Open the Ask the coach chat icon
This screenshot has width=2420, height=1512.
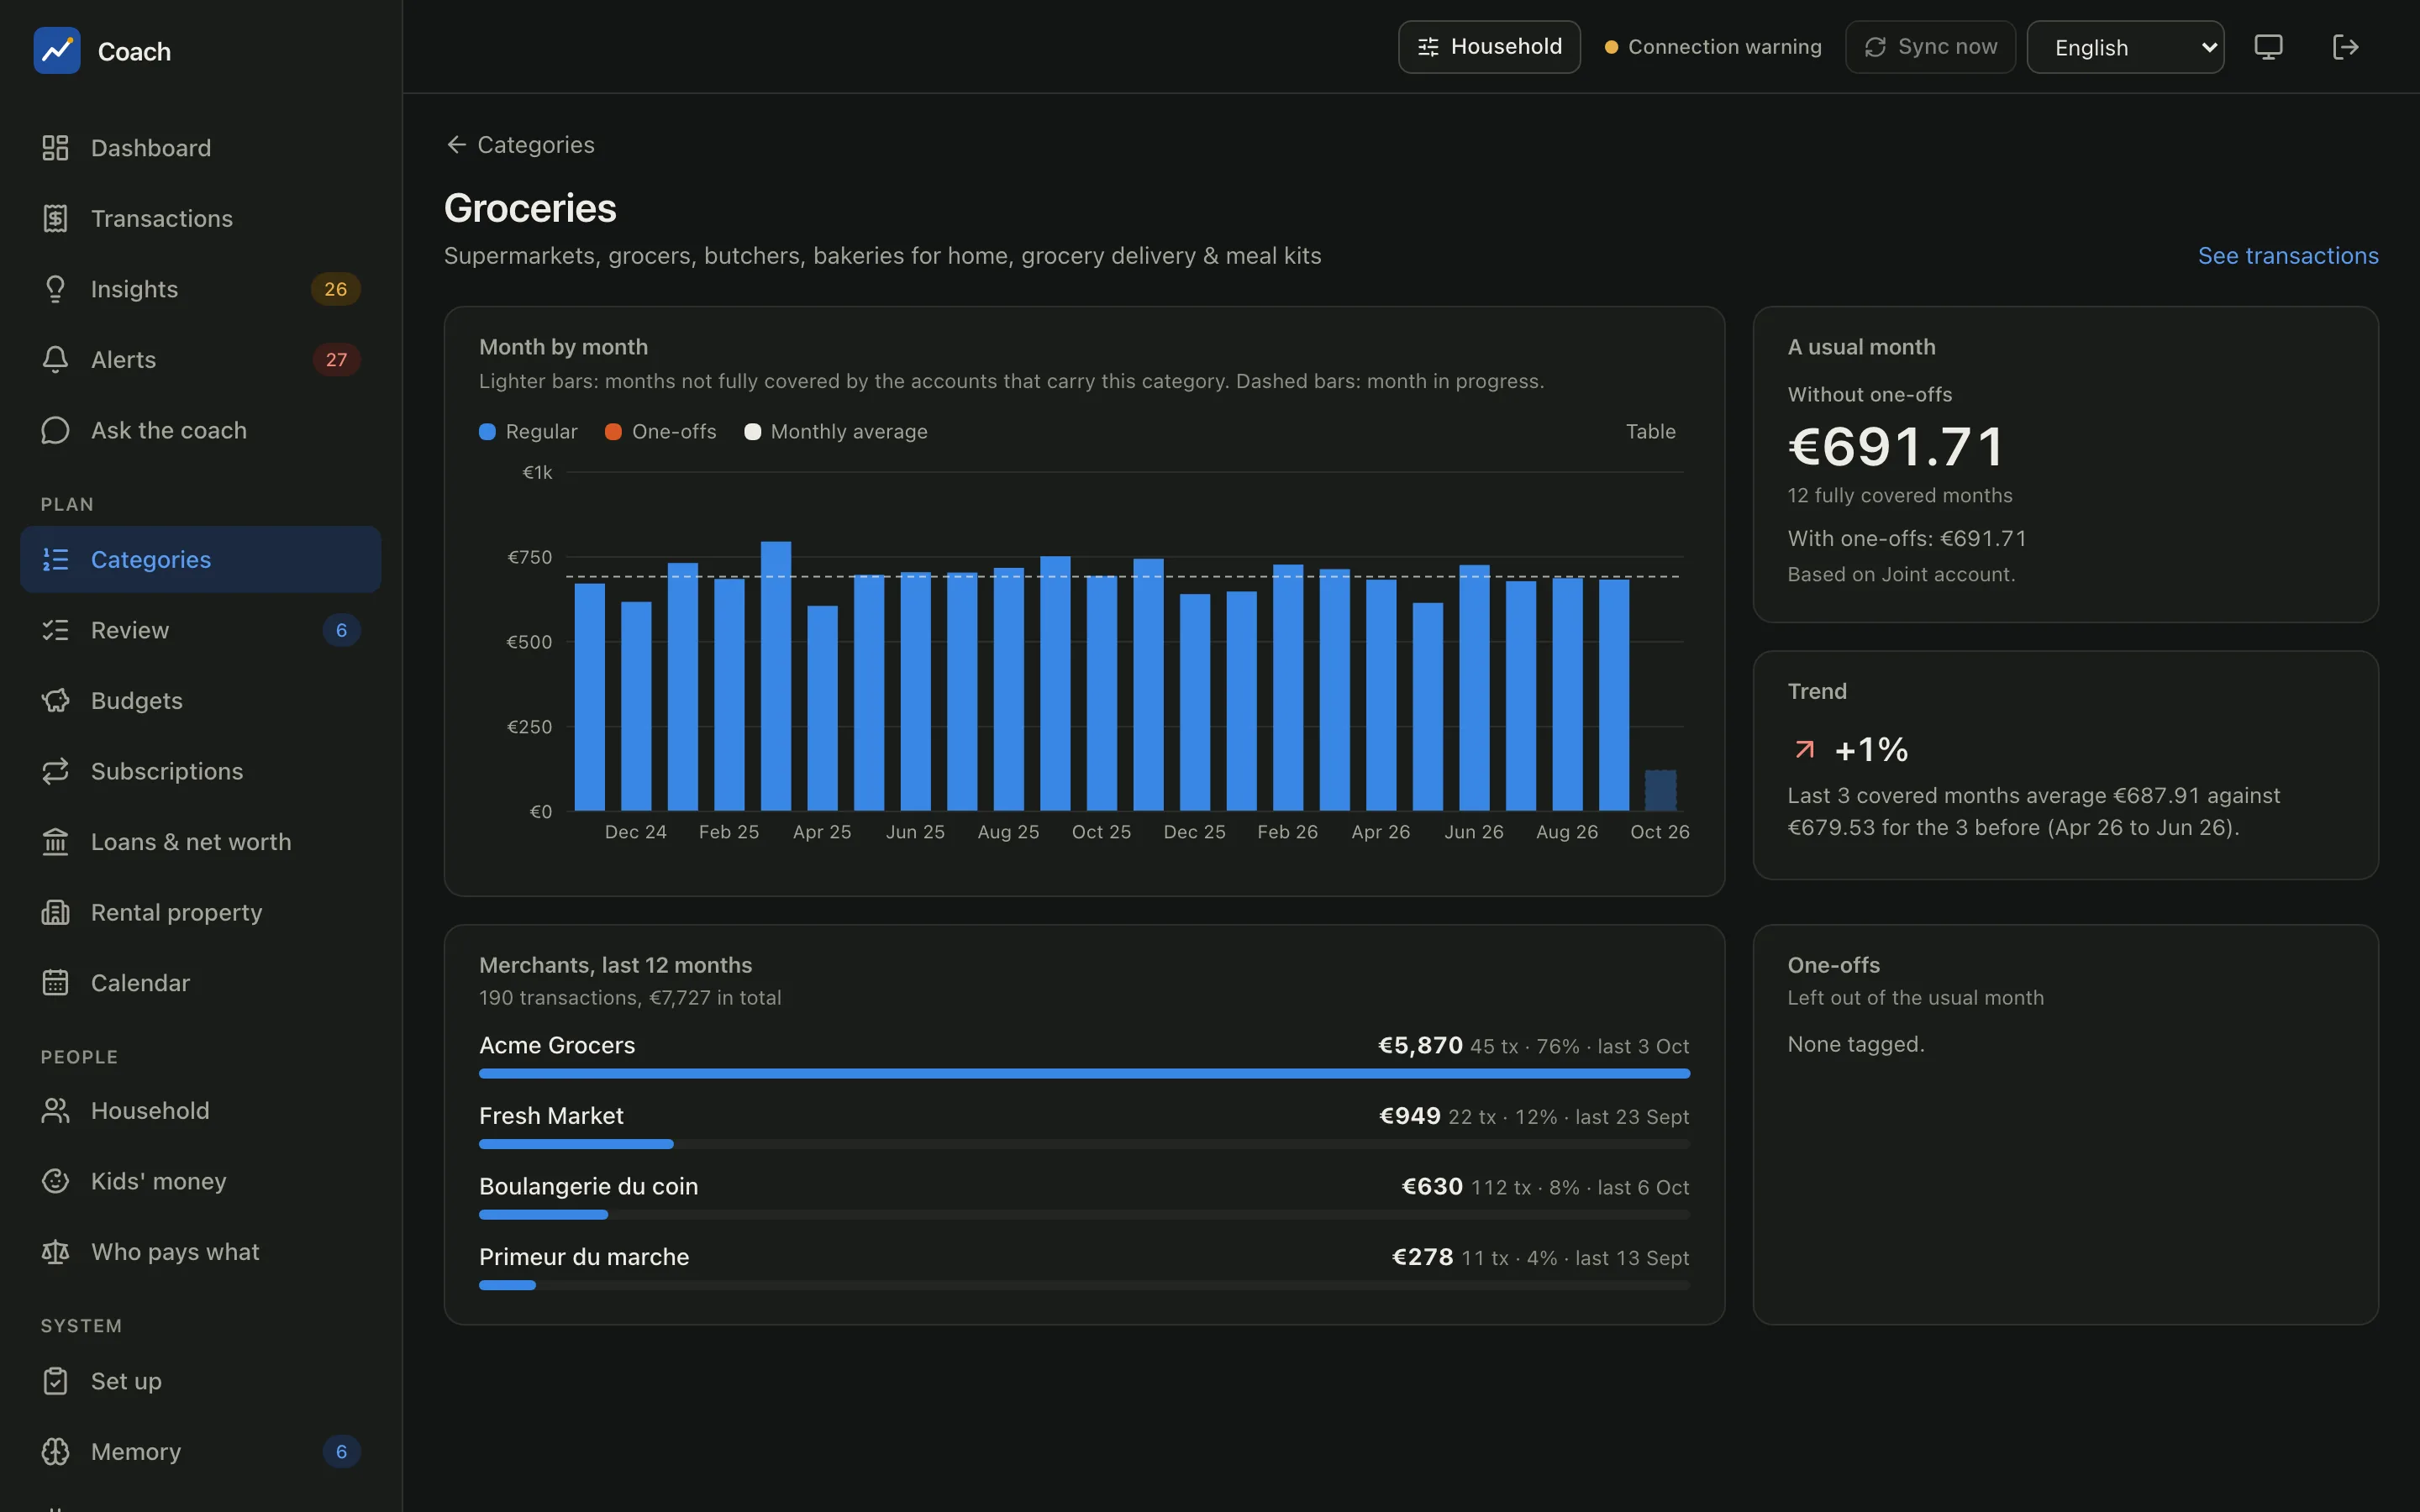55,430
